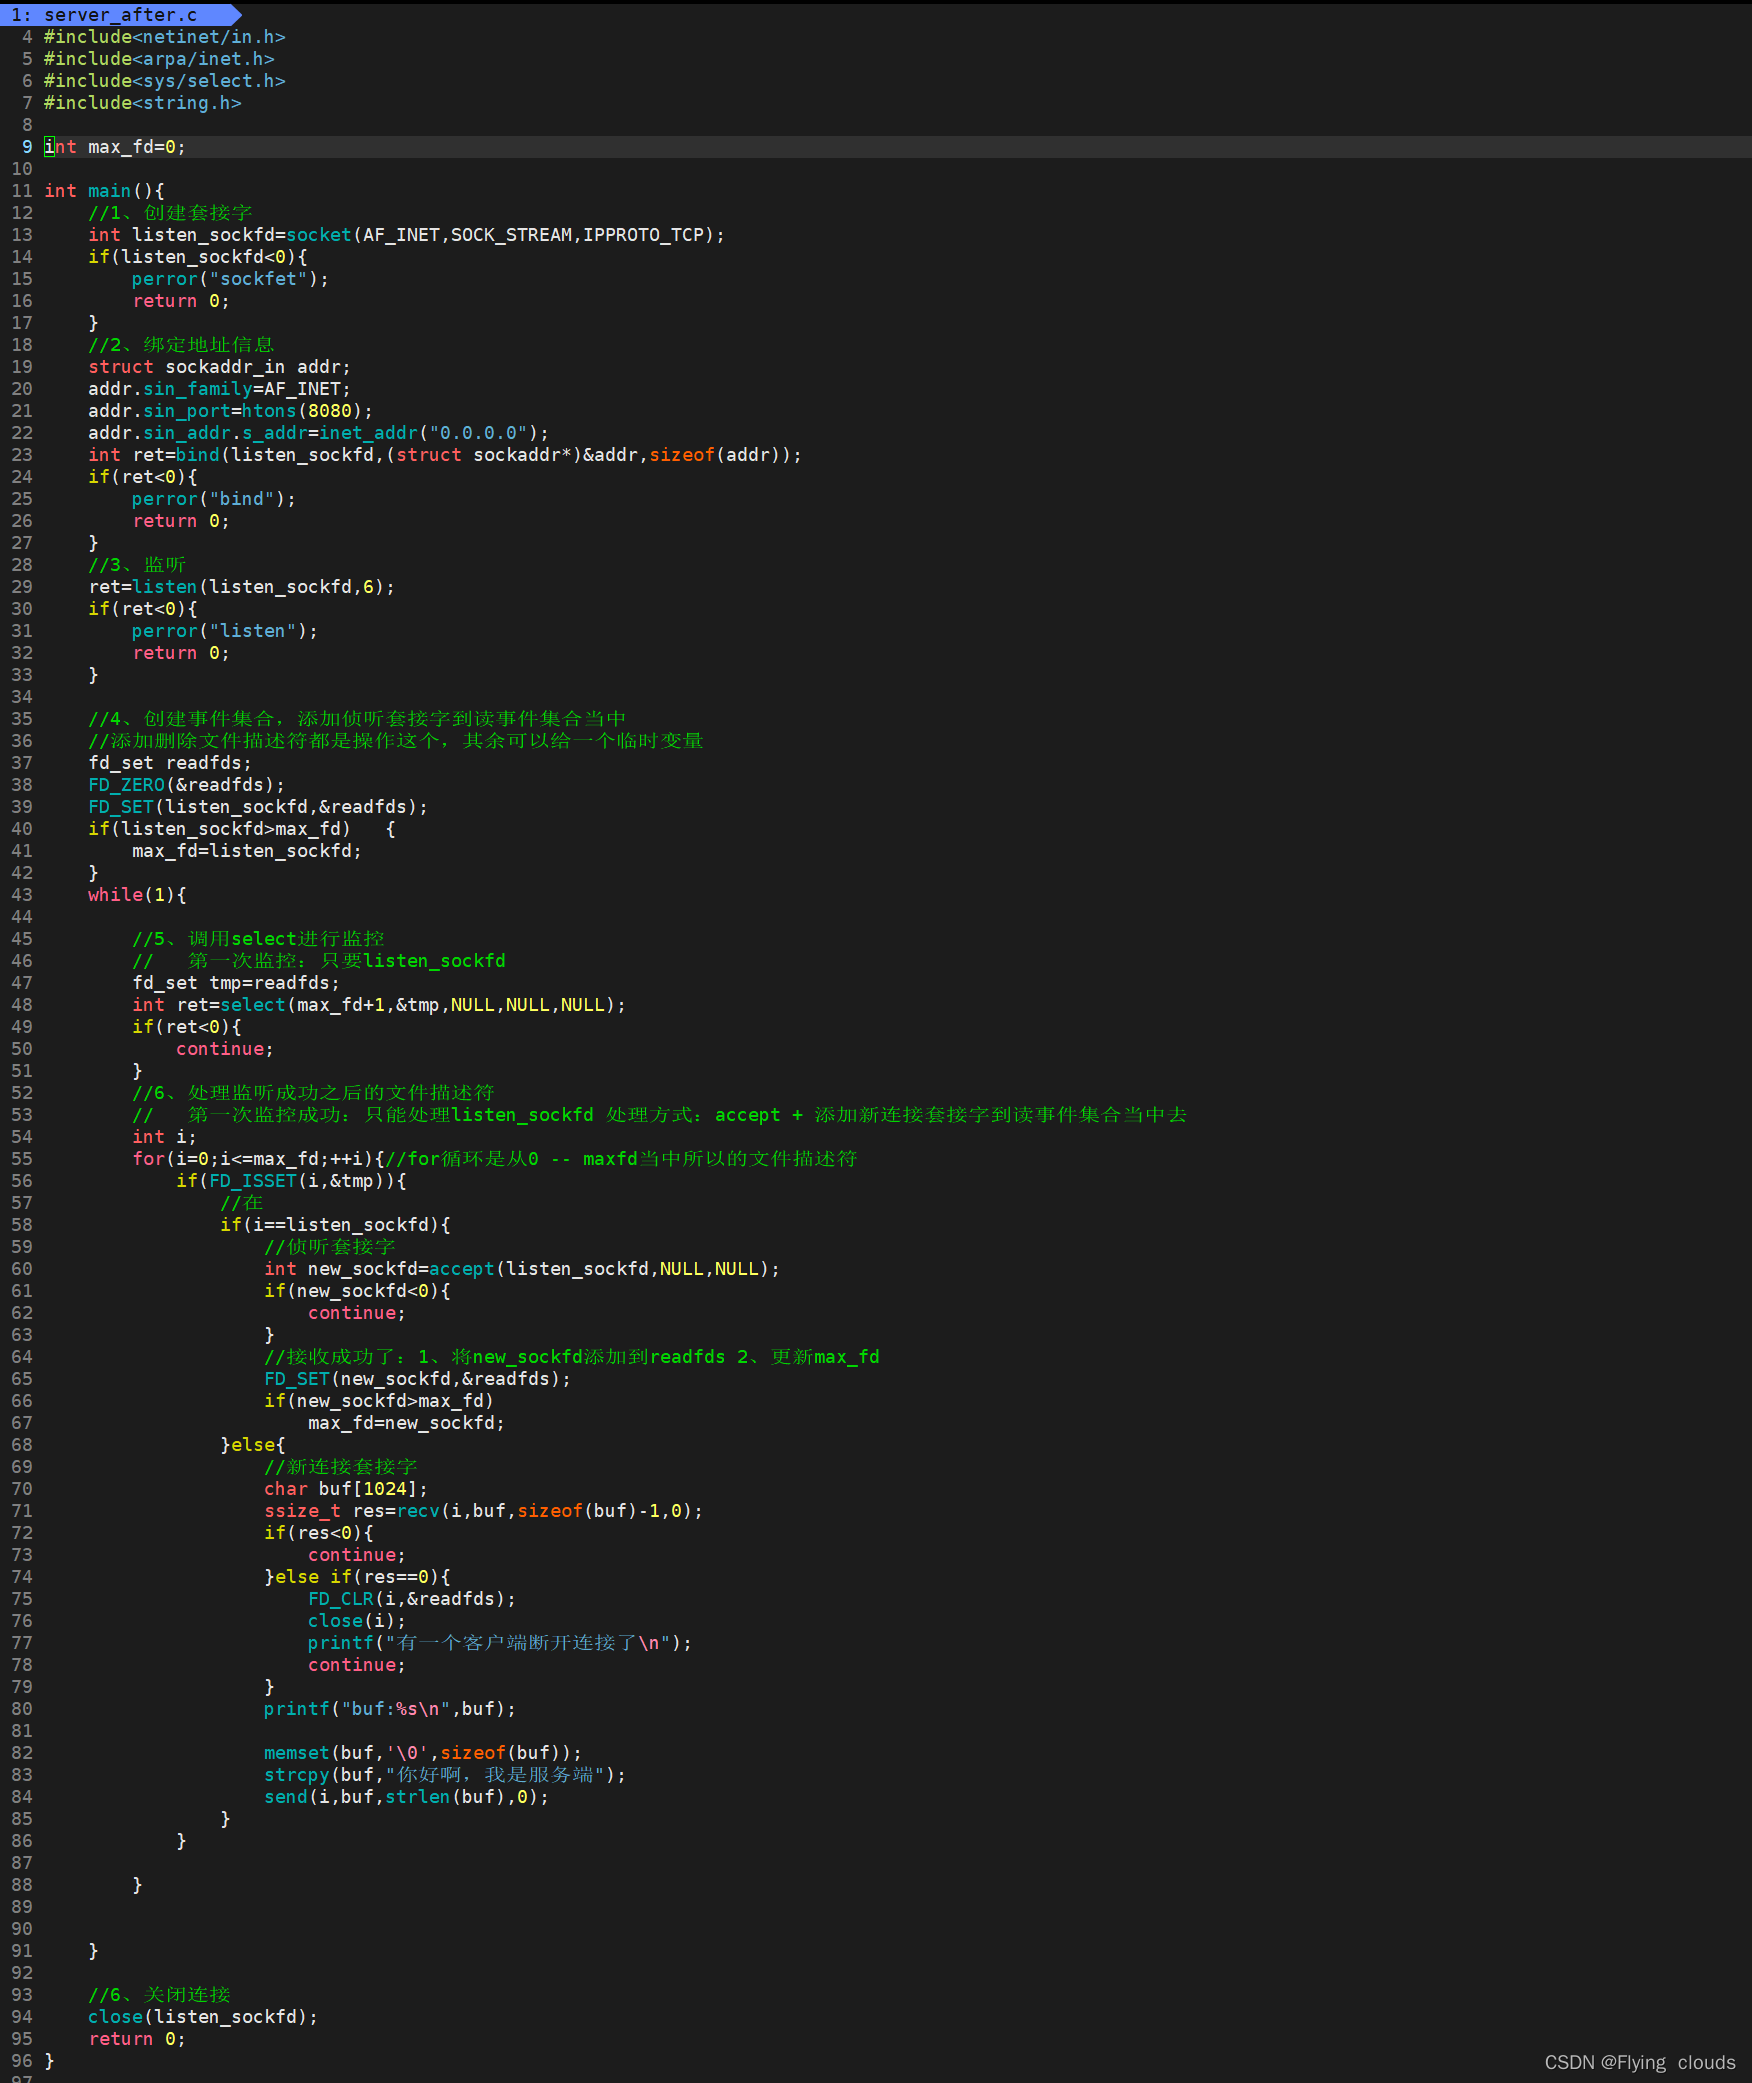The width and height of the screenshot is (1752, 2083).
Task: Click the strcpy(buf,...) line
Action: pyautogui.click(x=445, y=1775)
